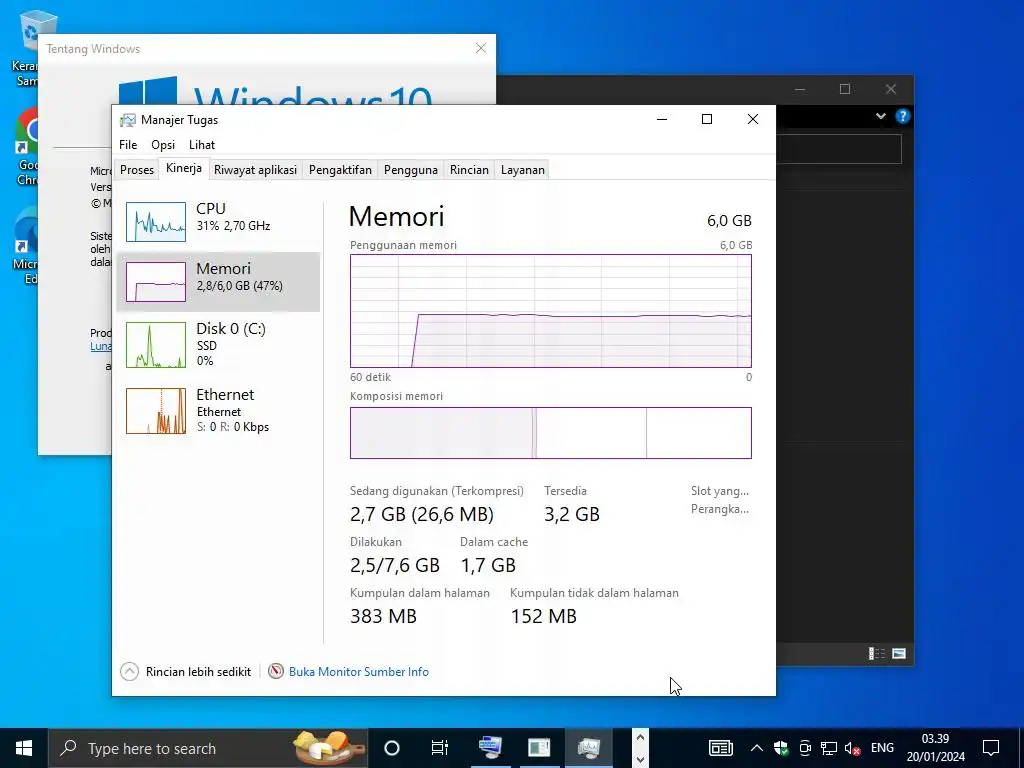The image size is (1024, 768).
Task: Switch to the Rincian tab
Action: pyautogui.click(x=469, y=170)
